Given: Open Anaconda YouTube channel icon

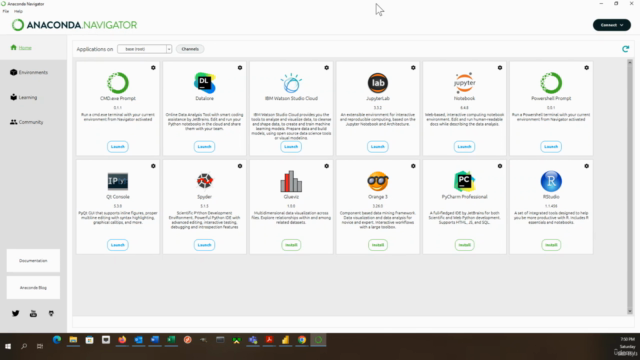Looking at the screenshot, I should [x=33, y=313].
